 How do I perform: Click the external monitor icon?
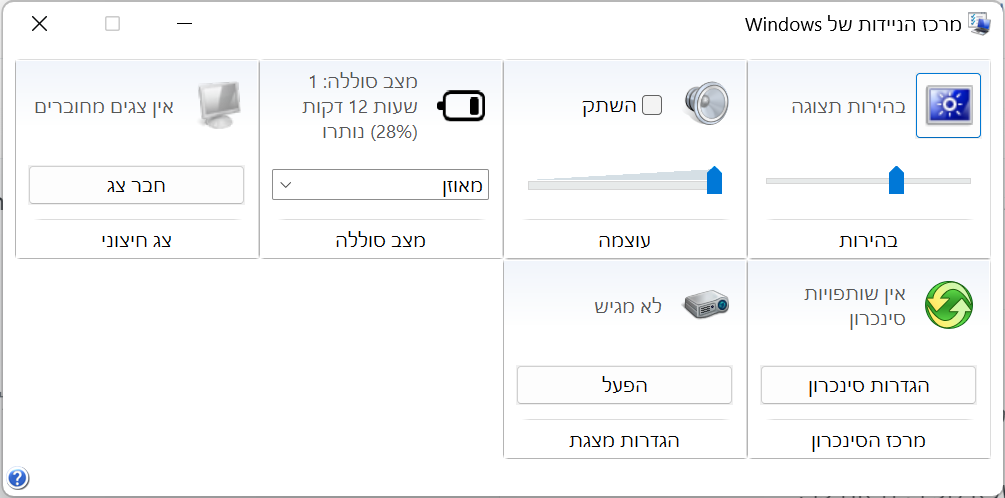[218, 106]
